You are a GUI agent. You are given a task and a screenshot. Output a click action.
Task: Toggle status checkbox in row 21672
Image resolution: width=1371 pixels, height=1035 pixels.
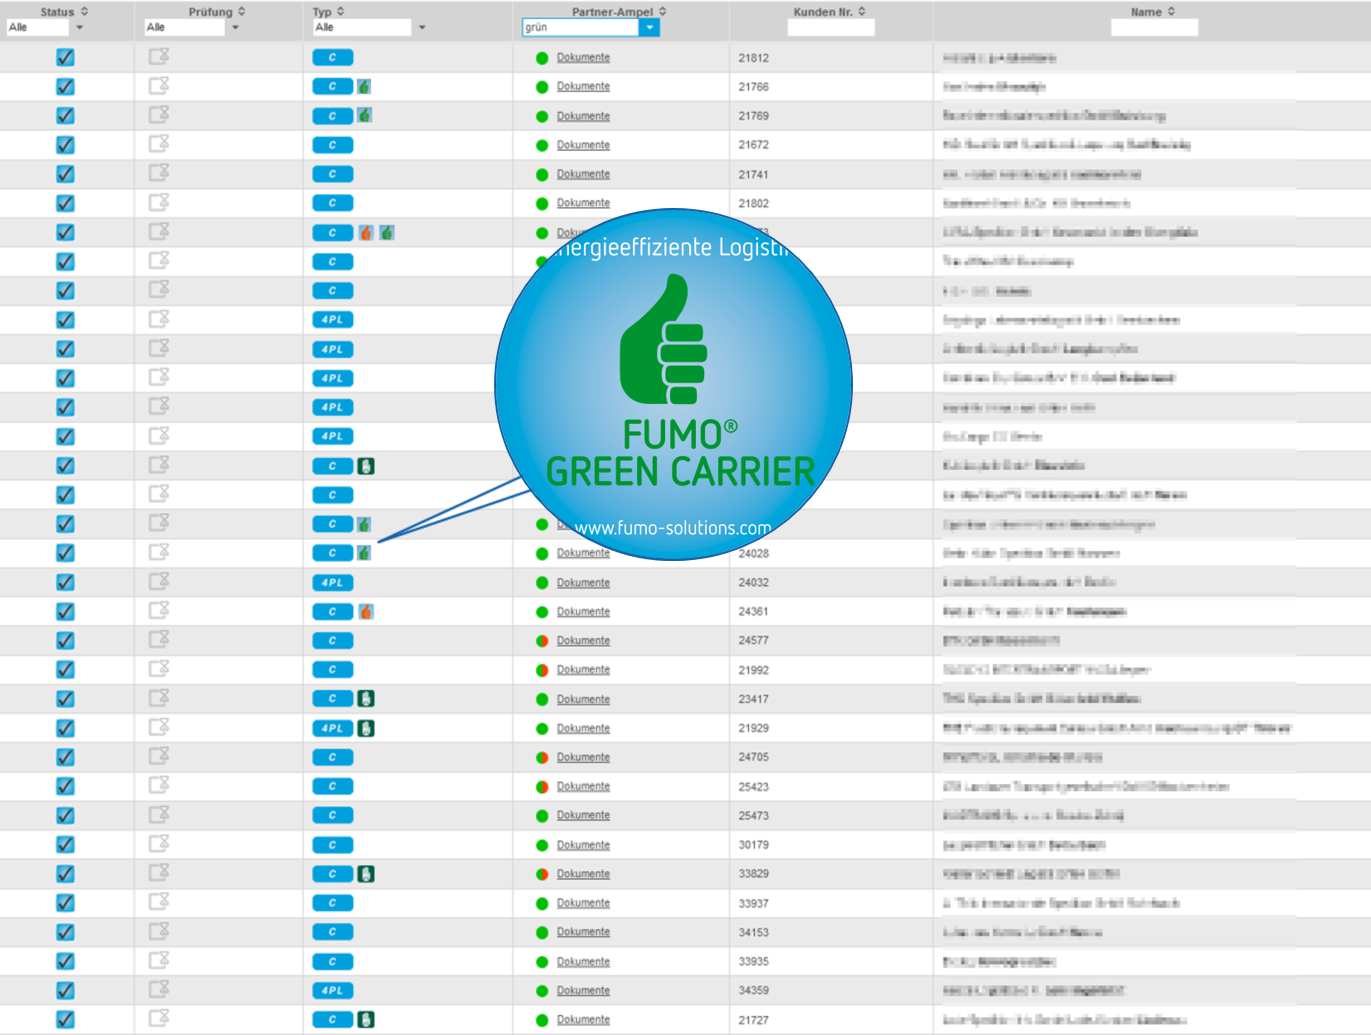[x=65, y=145]
